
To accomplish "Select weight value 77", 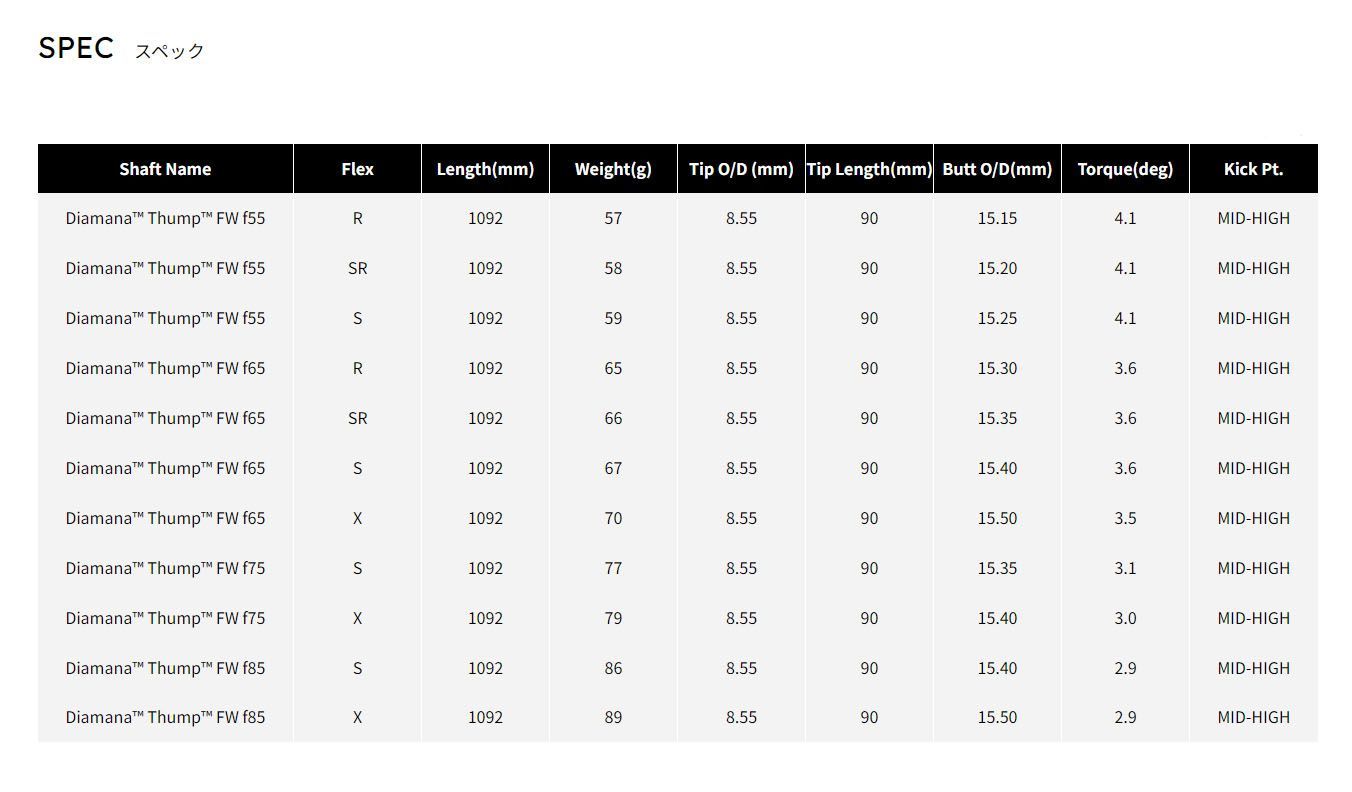I will click(x=613, y=568).
